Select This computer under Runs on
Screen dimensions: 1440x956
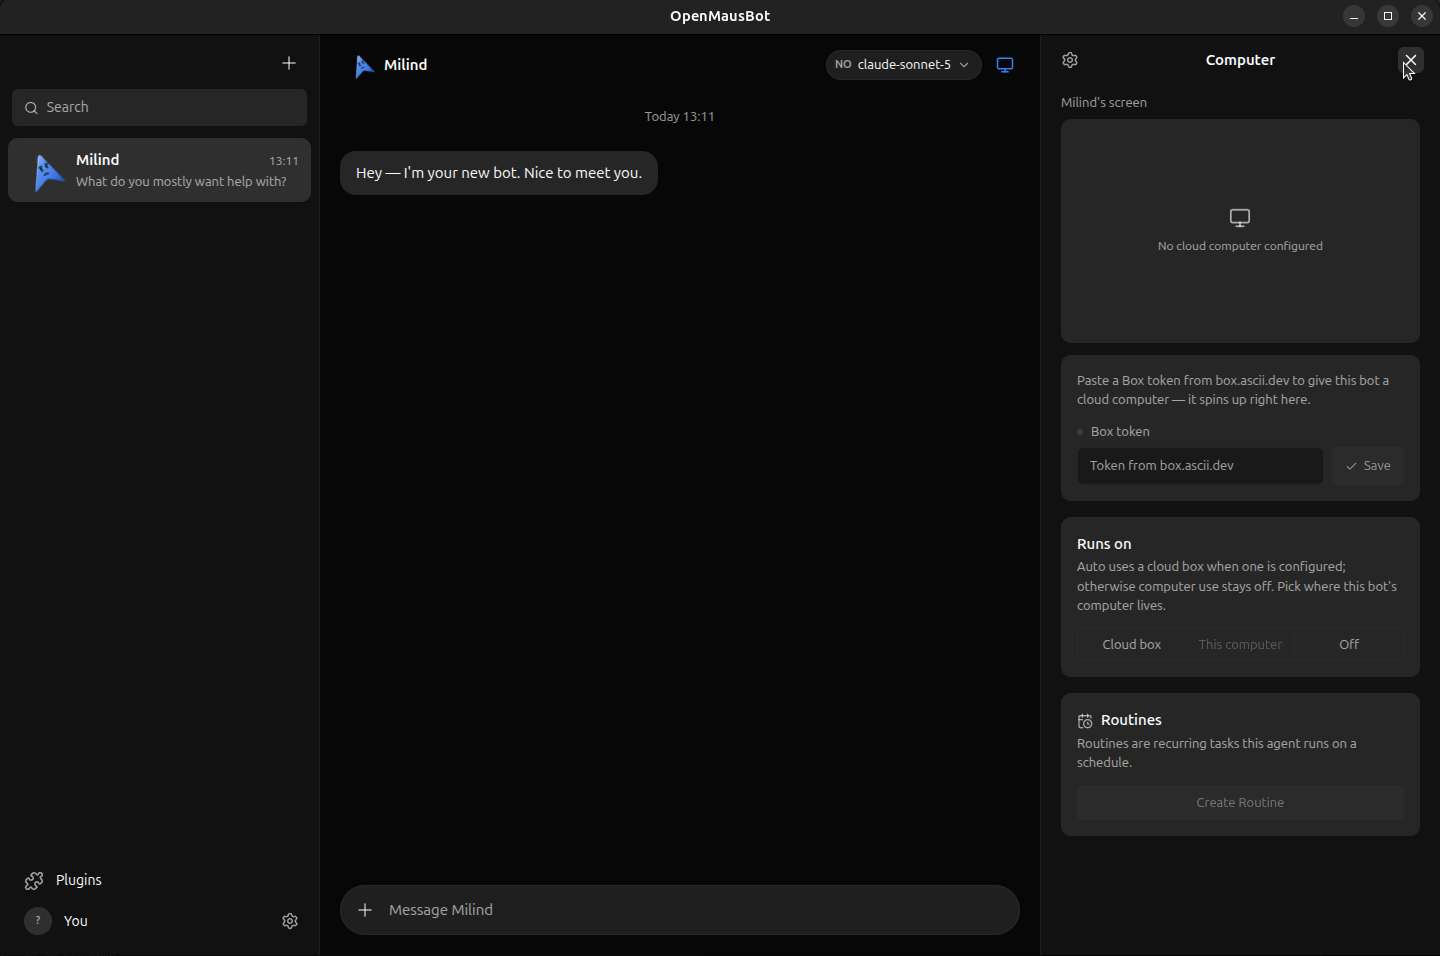pyautogui.click(x=1240, y=645)
